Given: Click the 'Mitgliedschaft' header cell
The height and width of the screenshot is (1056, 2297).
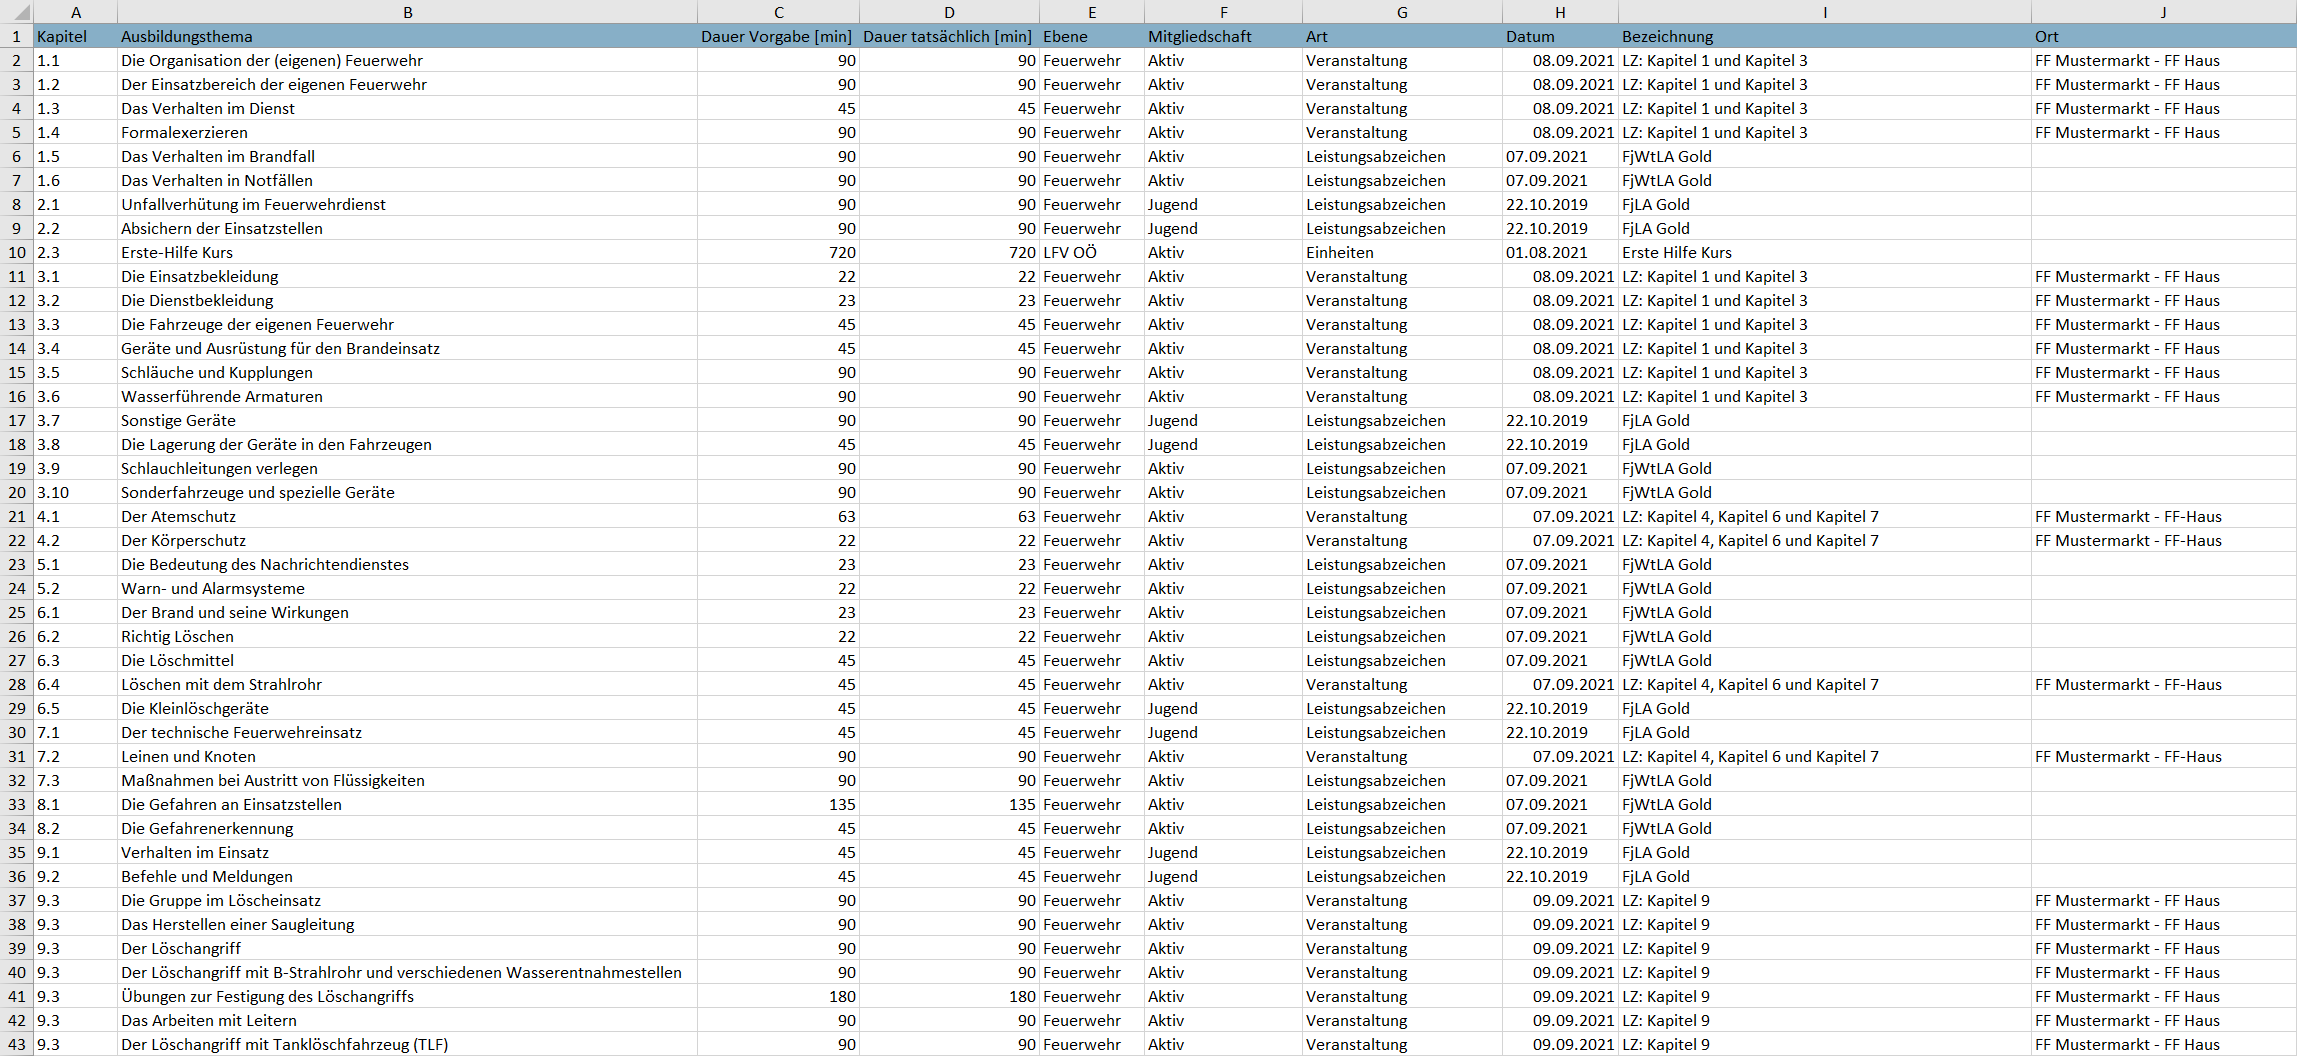Looking at the screenshot, I should pos(1223,36).
